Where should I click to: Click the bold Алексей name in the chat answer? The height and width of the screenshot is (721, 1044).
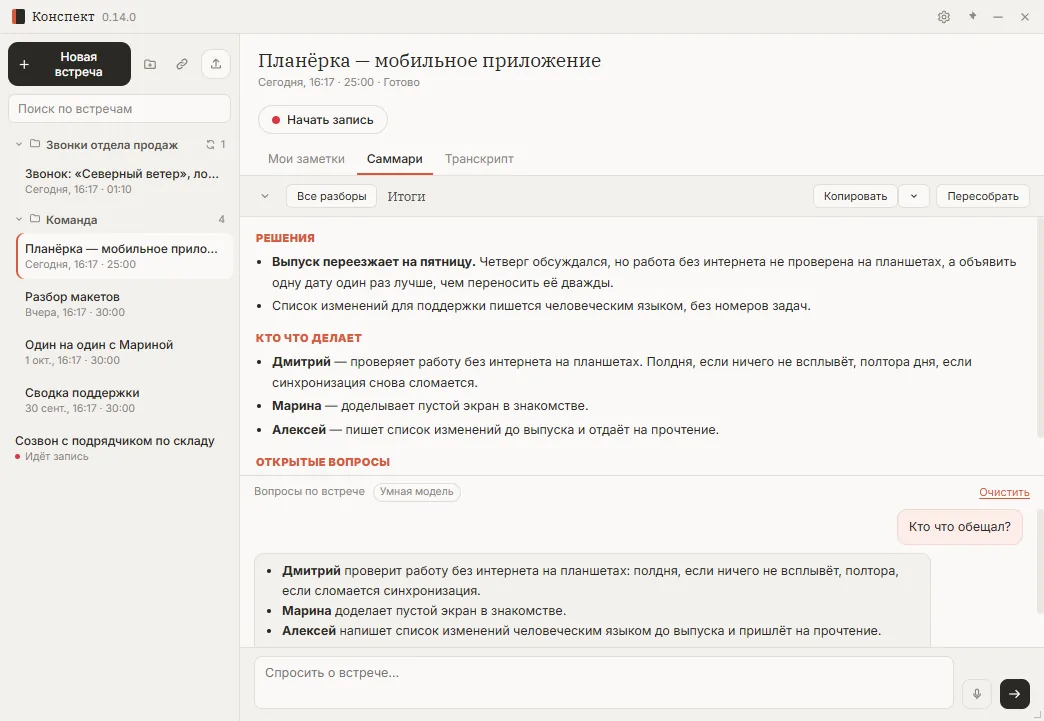[309, 630]
